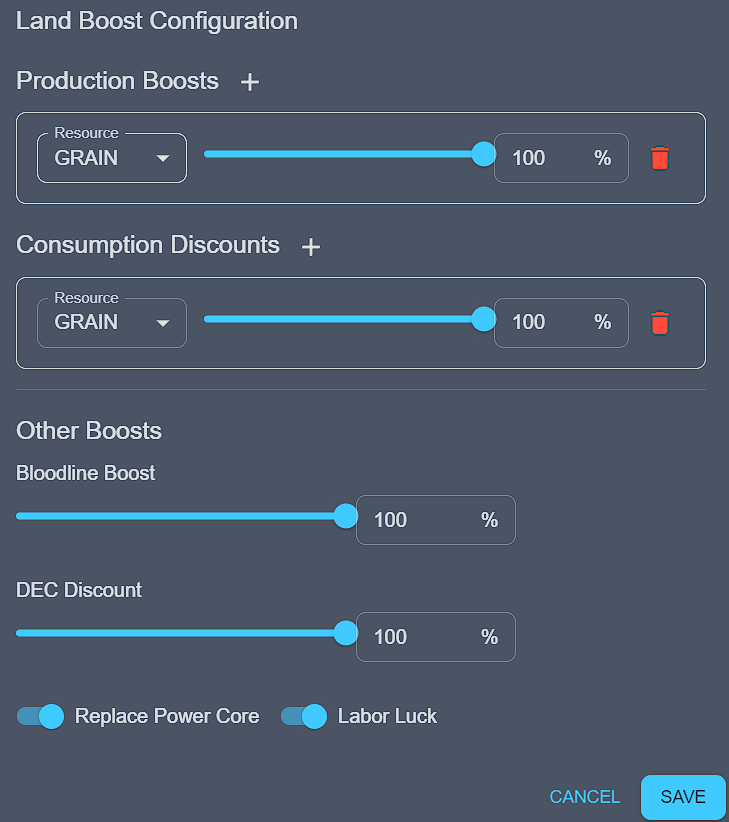Cancel the land boost configuration
This screenshot has height=822, width=729.
(x=585, y=797)
